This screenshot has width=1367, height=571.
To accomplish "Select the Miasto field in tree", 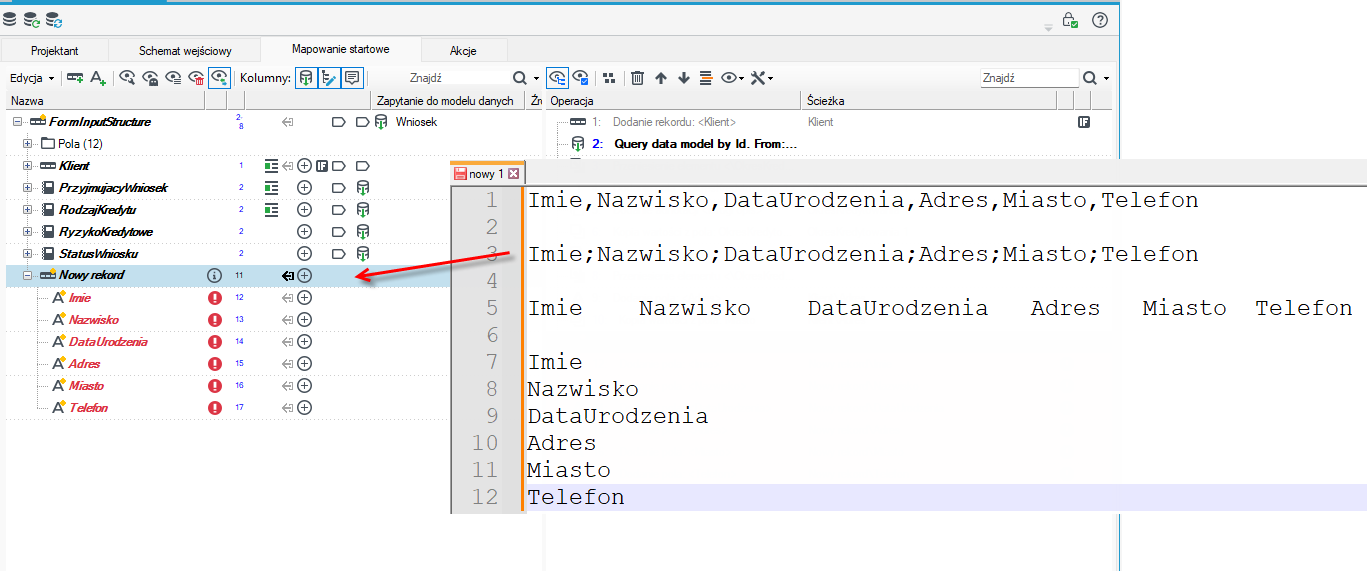I will tap(86, 386).
